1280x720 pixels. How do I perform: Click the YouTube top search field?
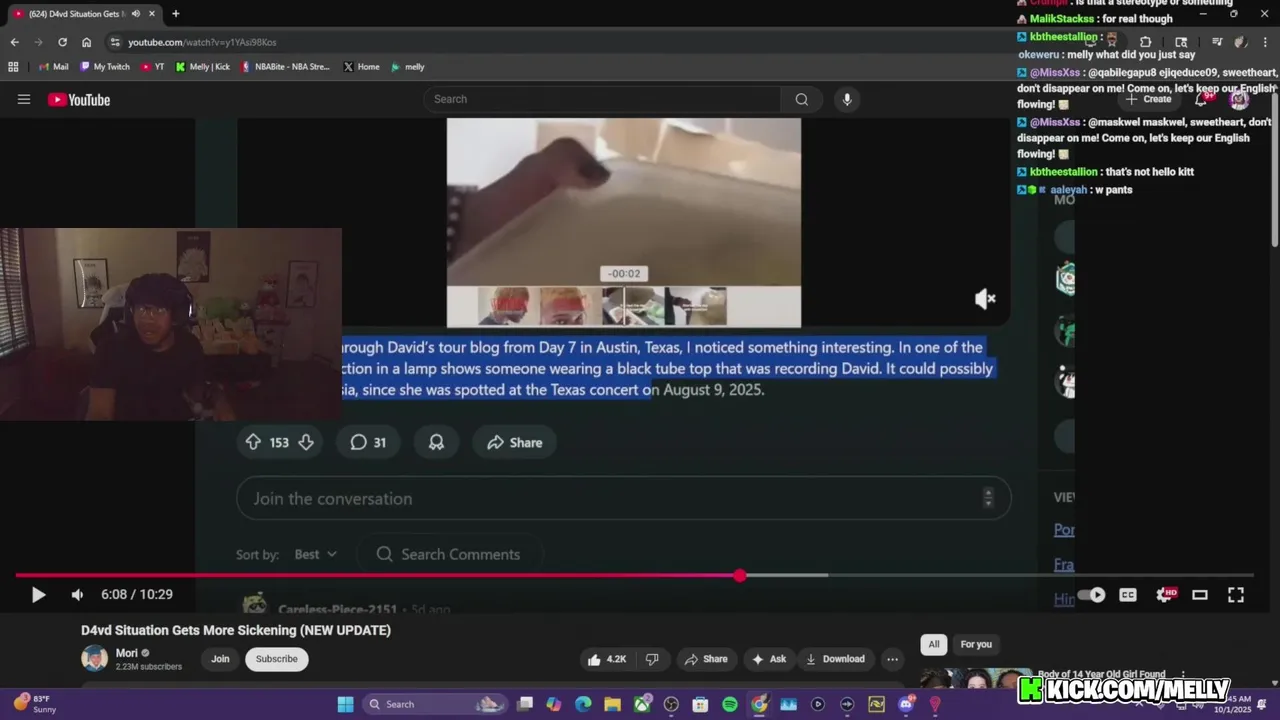click(603, 99)
